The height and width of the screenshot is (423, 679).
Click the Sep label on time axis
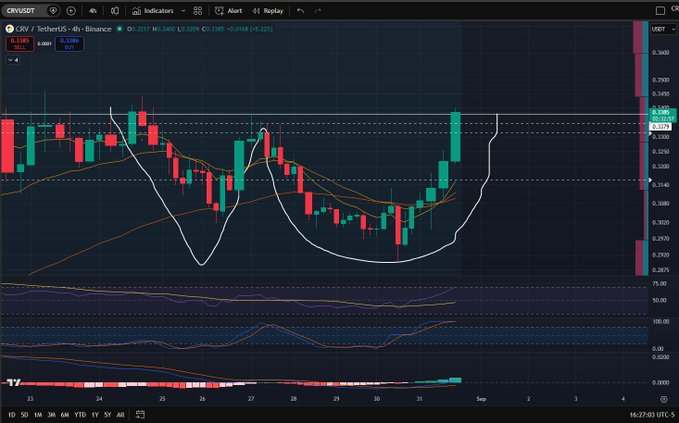point(481,399)
